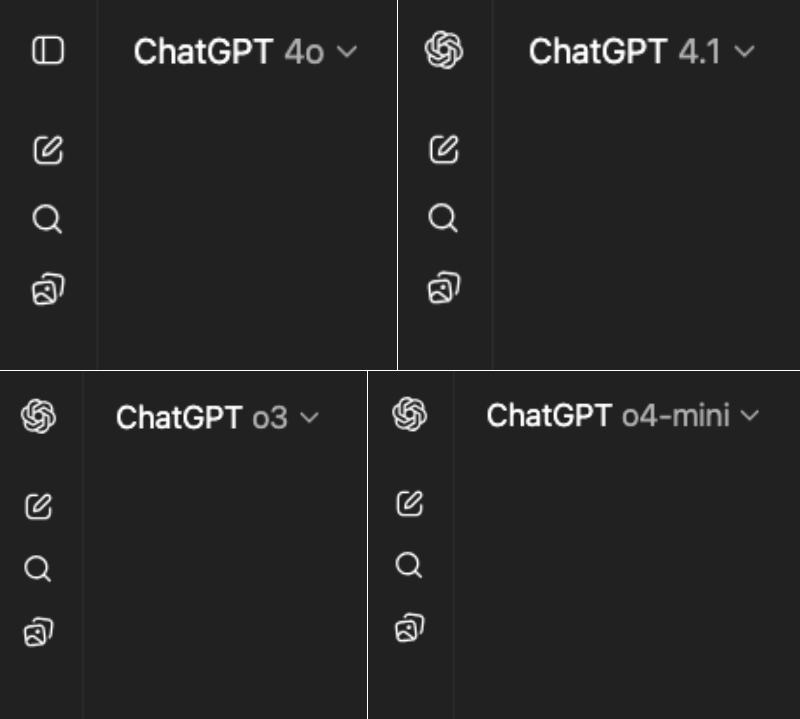
Task: Open the ChatGPT 4o model dropdown
Action: point(245,52)
